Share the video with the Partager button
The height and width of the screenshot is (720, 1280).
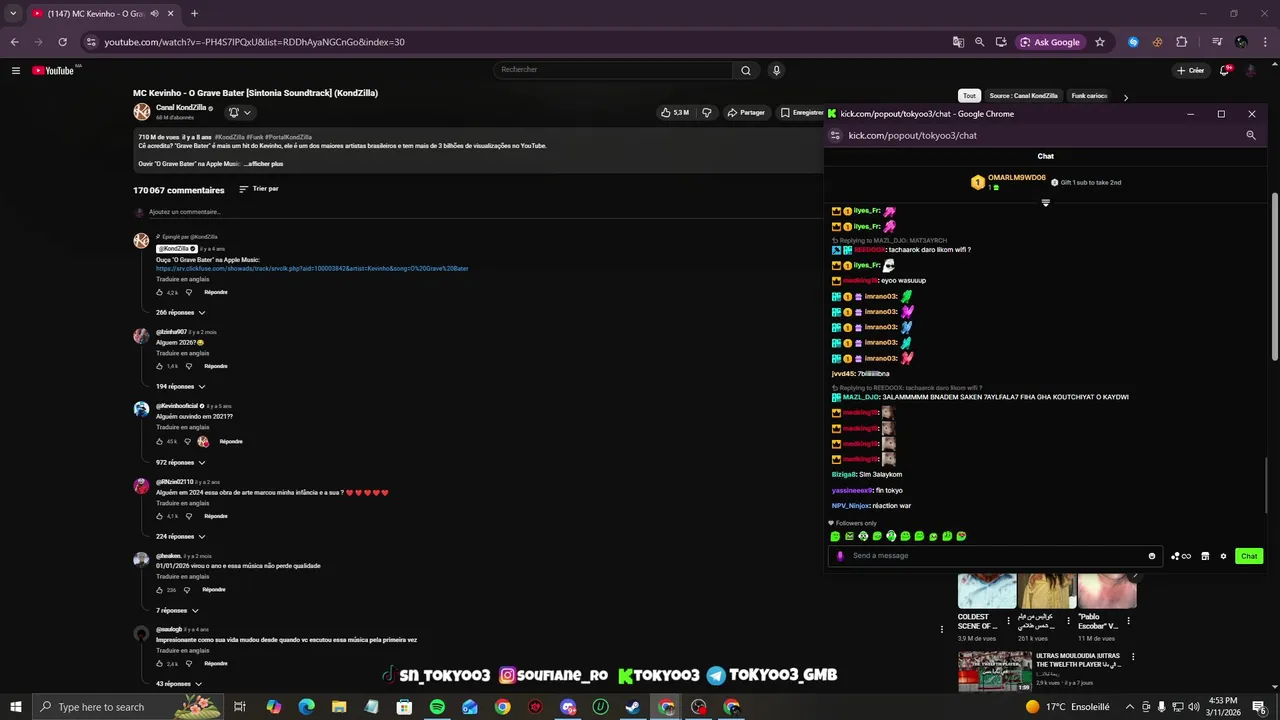pyautogui.click(x=746, y=113)
